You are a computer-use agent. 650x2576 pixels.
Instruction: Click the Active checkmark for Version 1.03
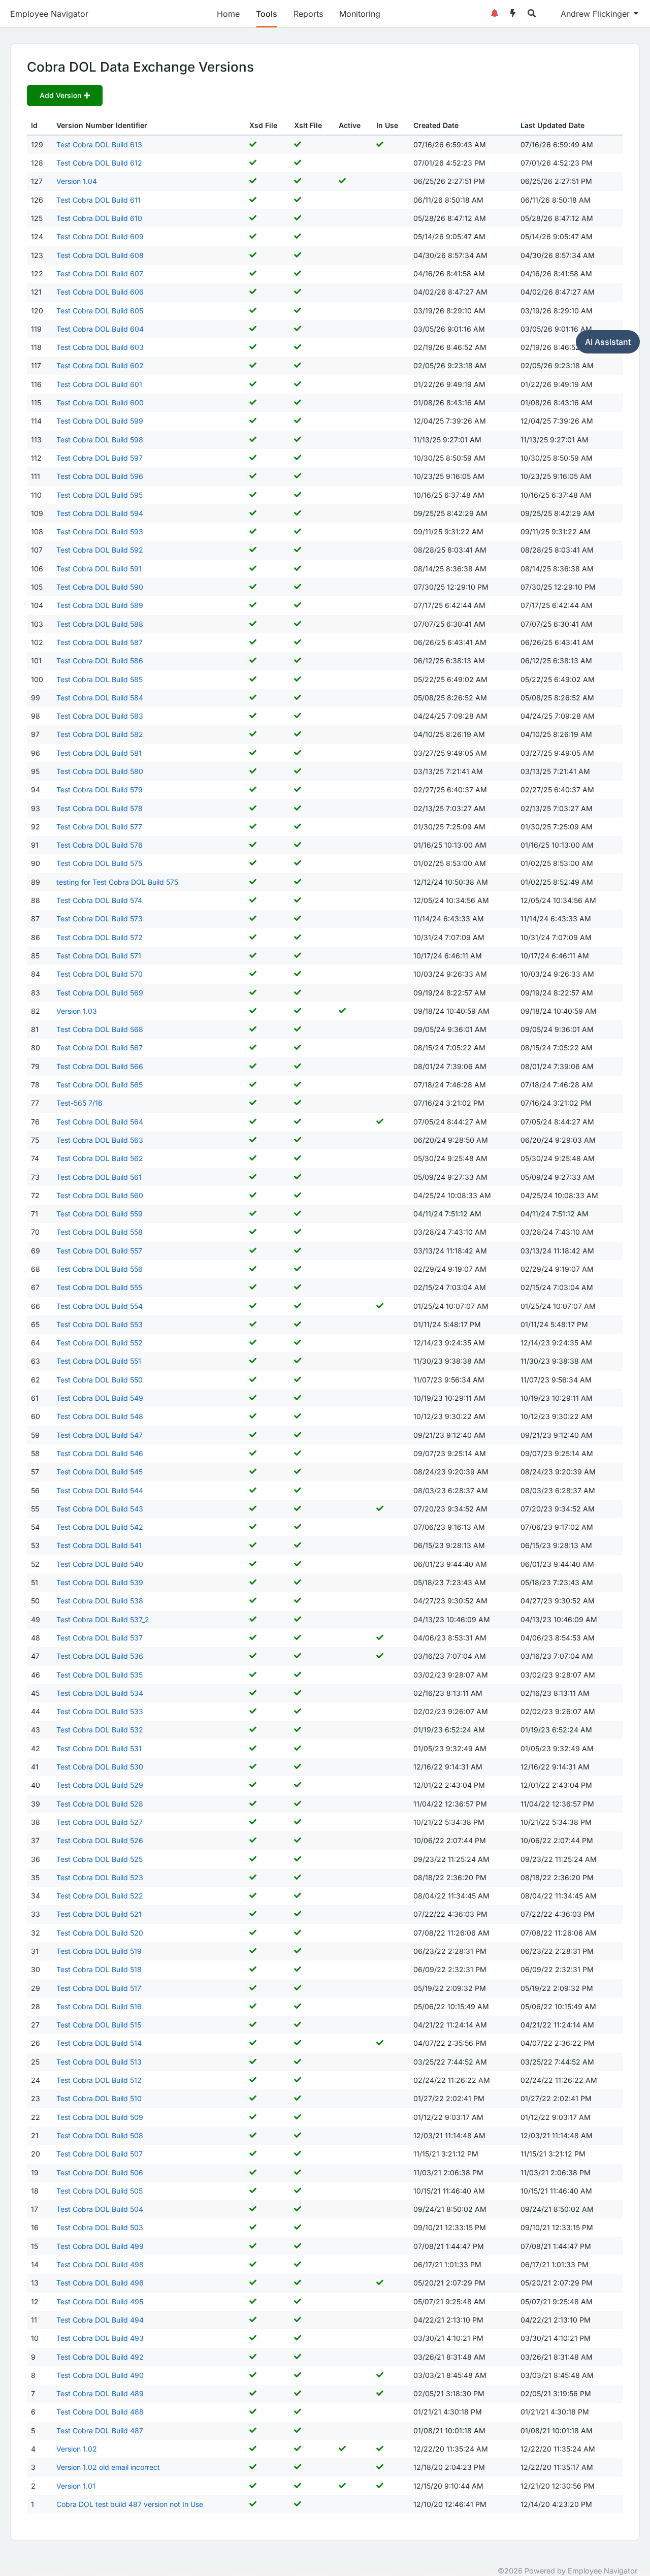(342, 1011)
